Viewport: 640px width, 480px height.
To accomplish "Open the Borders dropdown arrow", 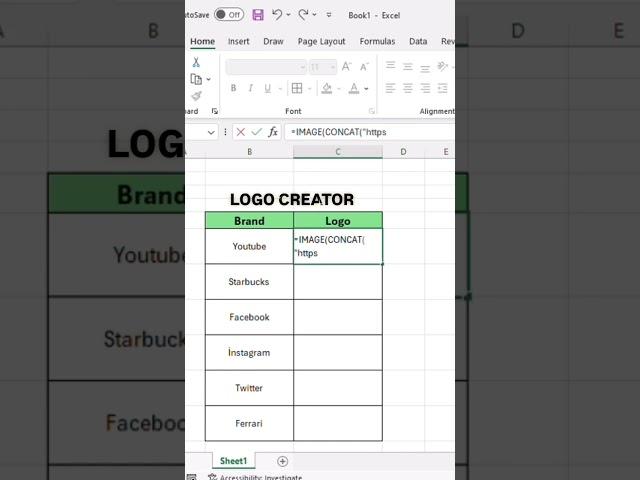I will (309, 89).
